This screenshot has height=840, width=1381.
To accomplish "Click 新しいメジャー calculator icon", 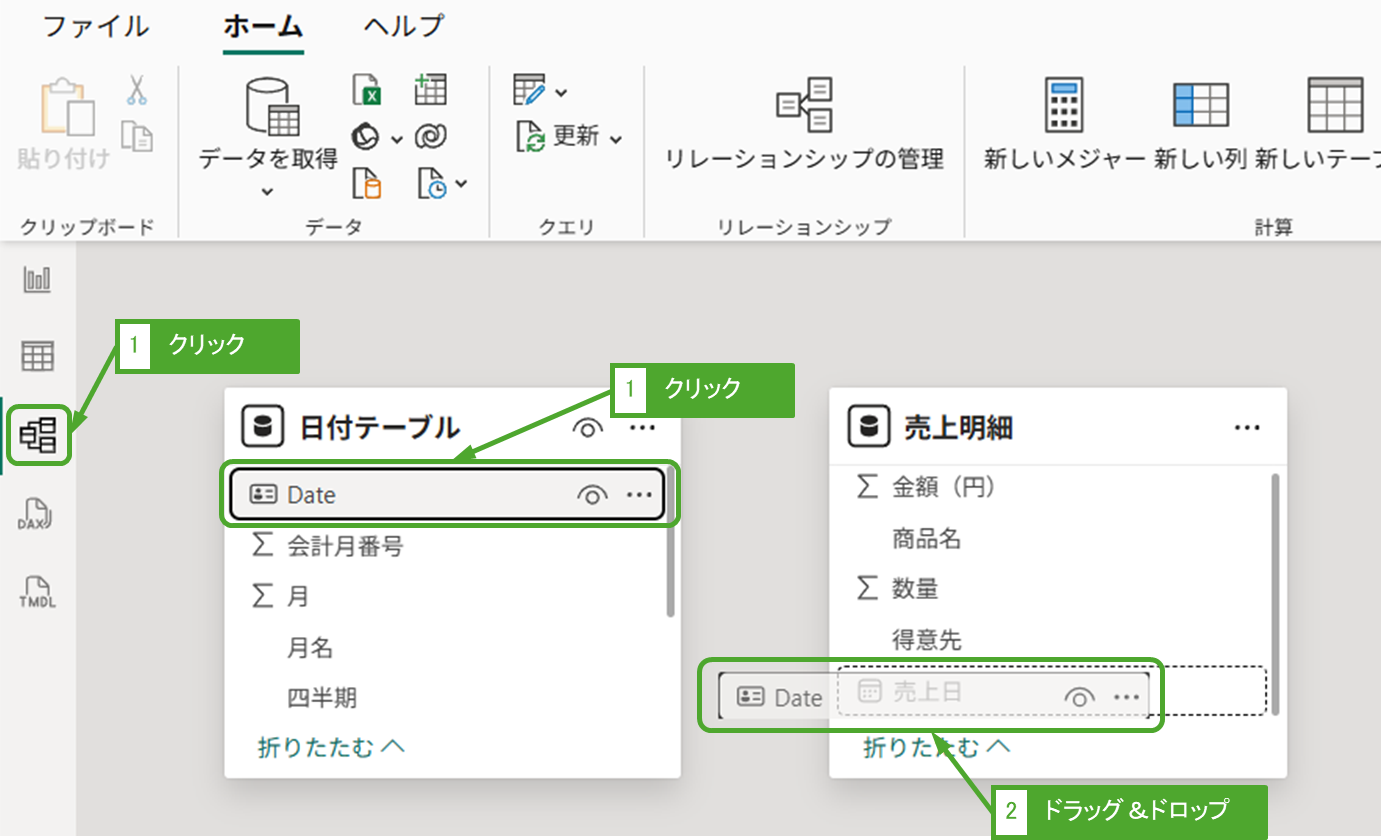I will pos(1064,105).
